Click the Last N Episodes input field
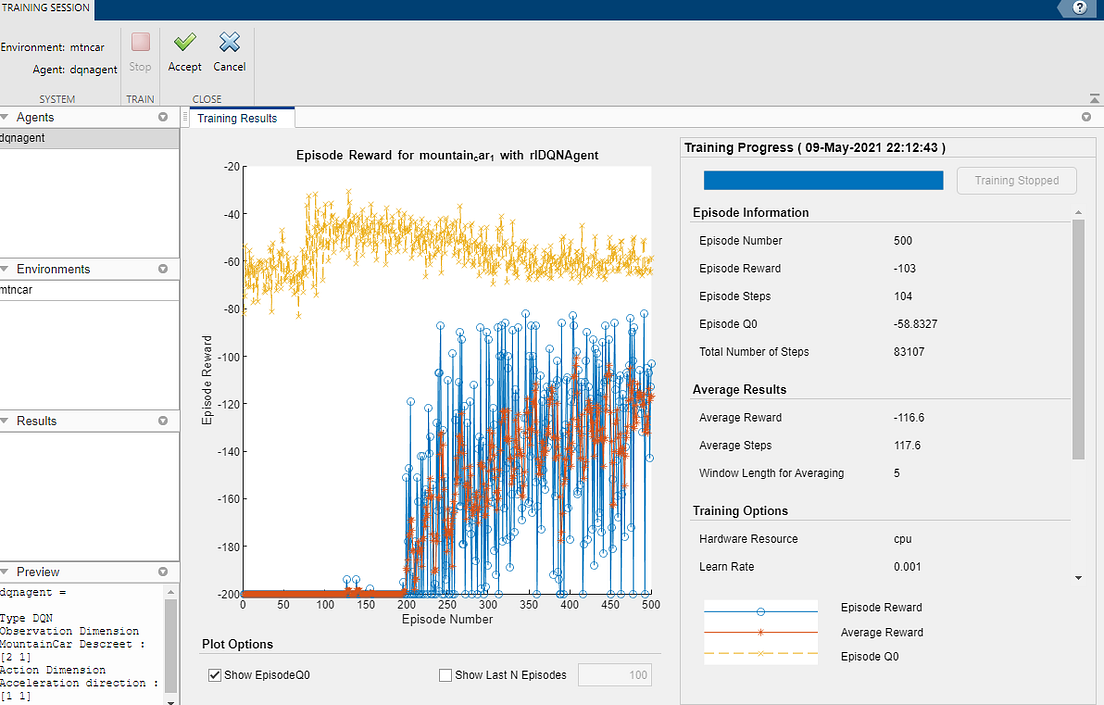1104x705 pixels. 614,675
